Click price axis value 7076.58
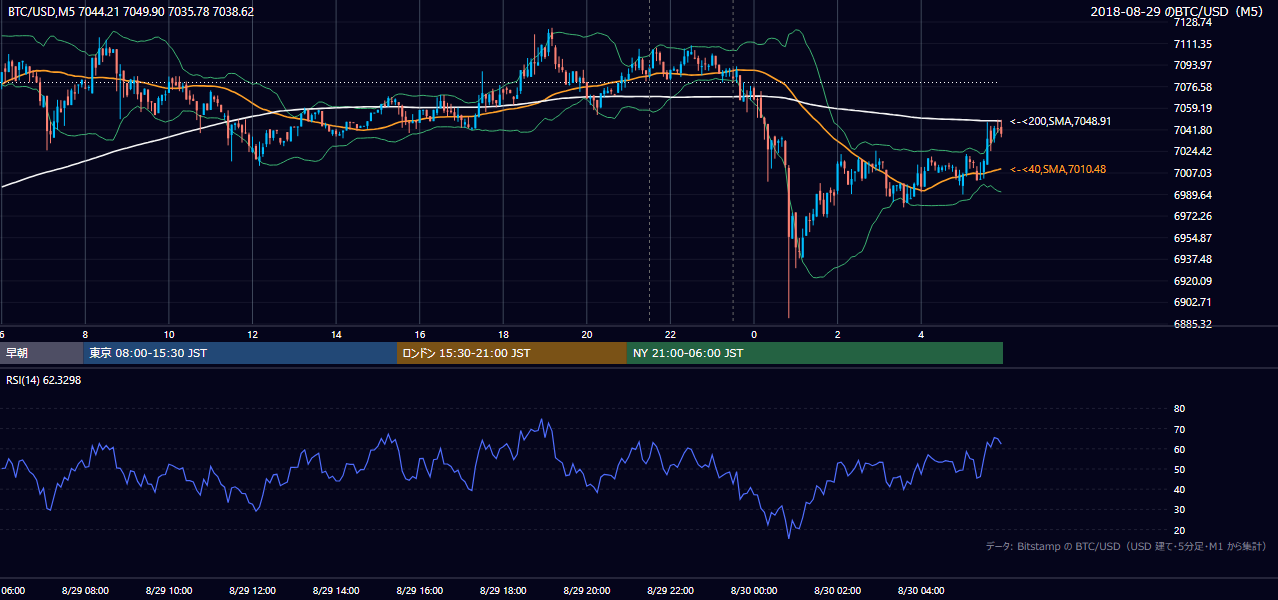Image resolution: width=1278 pixels, height=600 pixels. tap(1193, 87)
